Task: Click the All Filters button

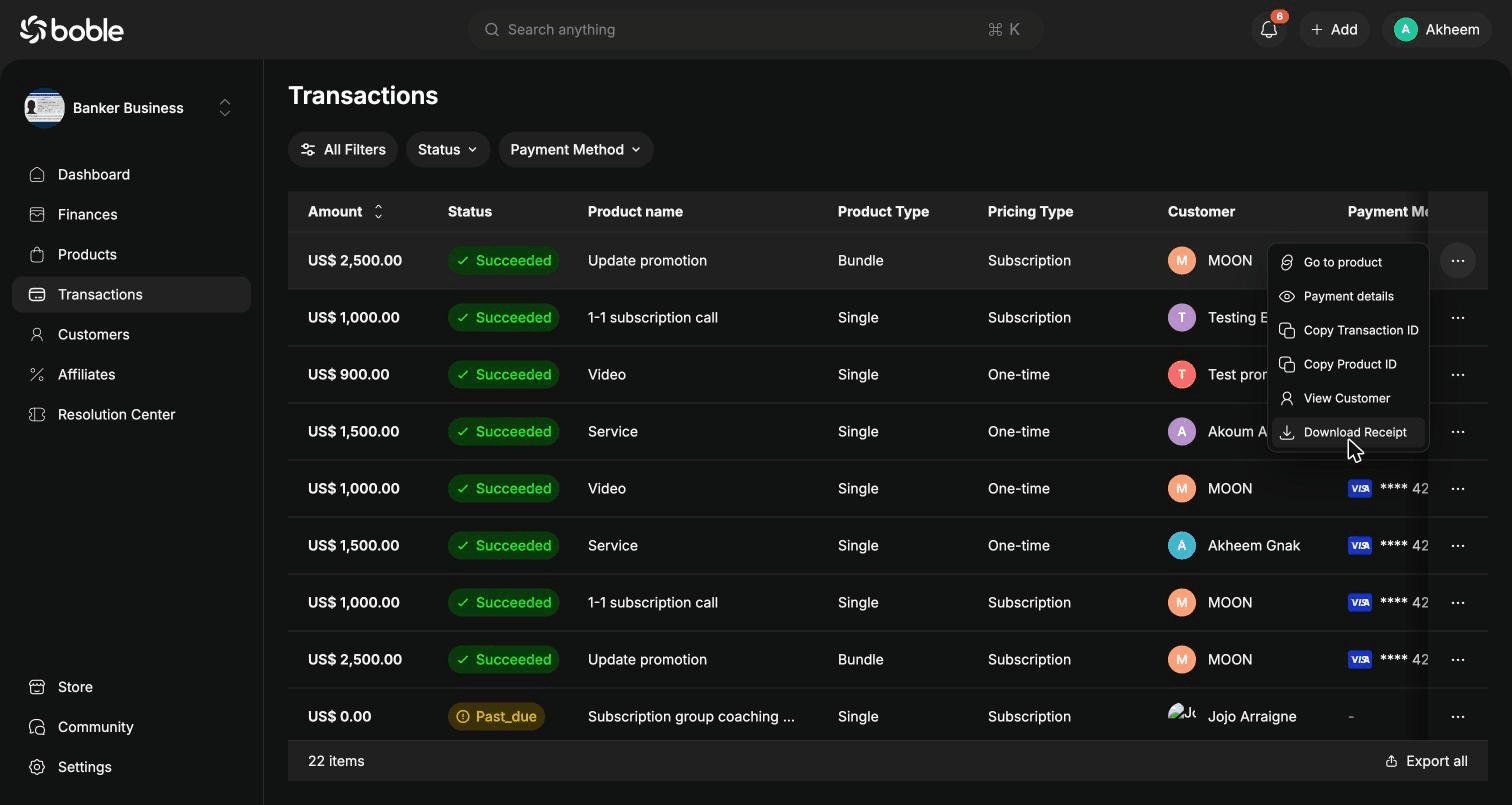Action: coord(343,149)
